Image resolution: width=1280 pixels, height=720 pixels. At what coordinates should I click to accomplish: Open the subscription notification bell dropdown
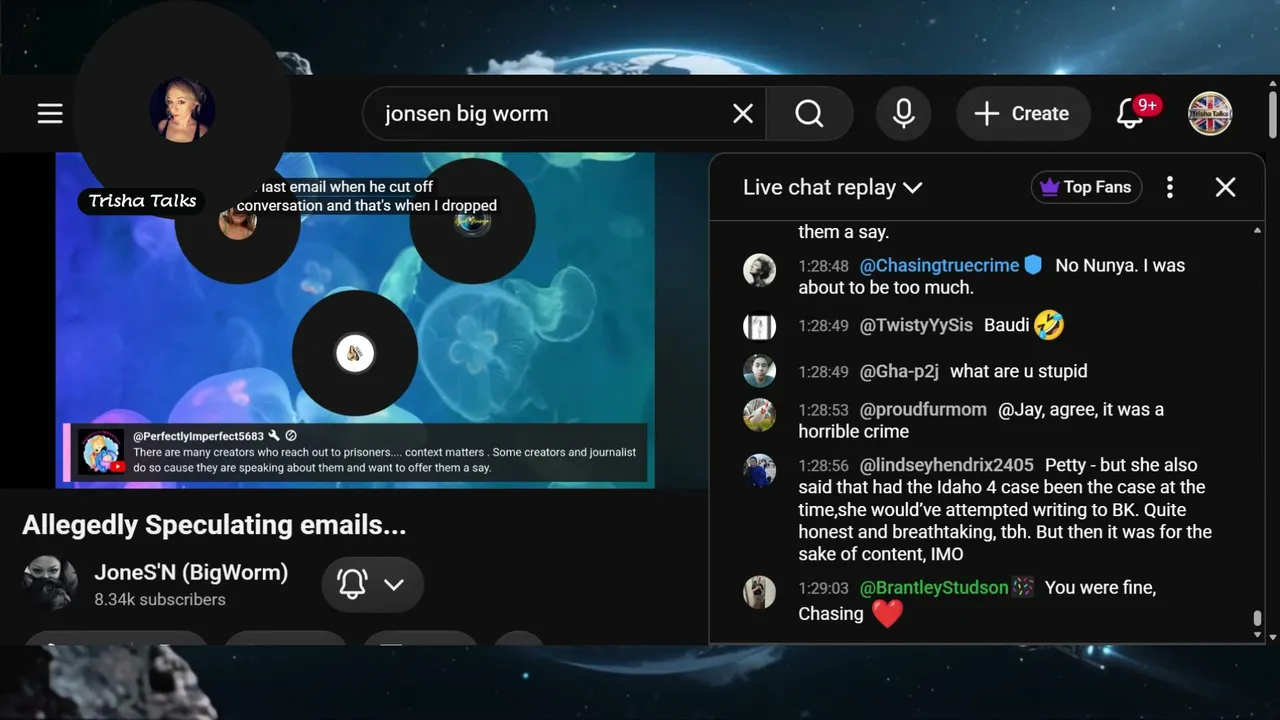[372, 584]
